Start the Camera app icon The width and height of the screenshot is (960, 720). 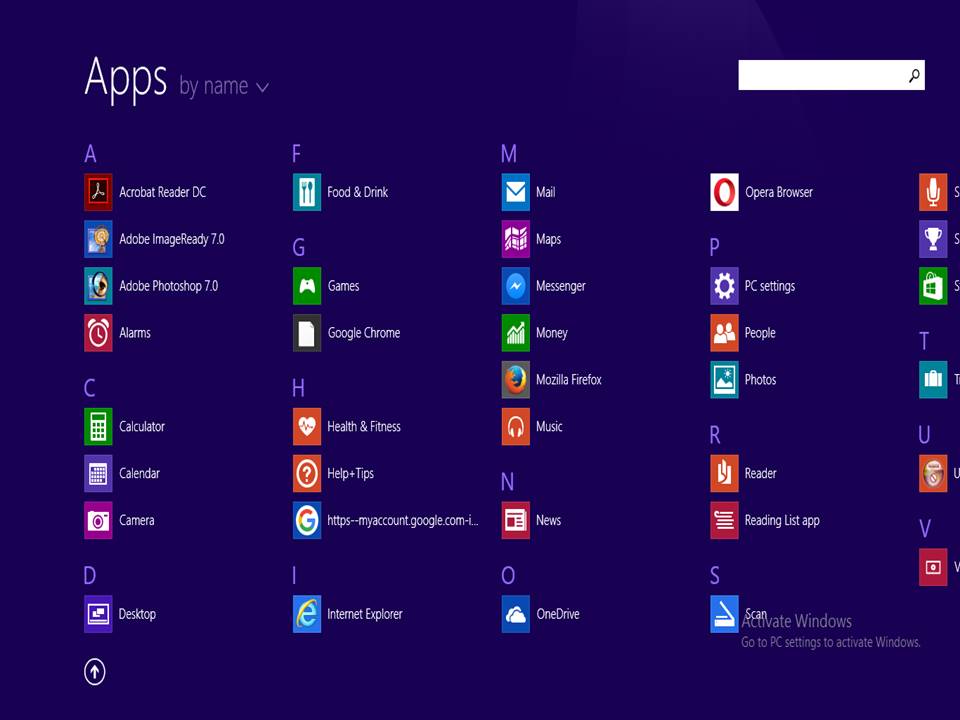pos(98,520)
